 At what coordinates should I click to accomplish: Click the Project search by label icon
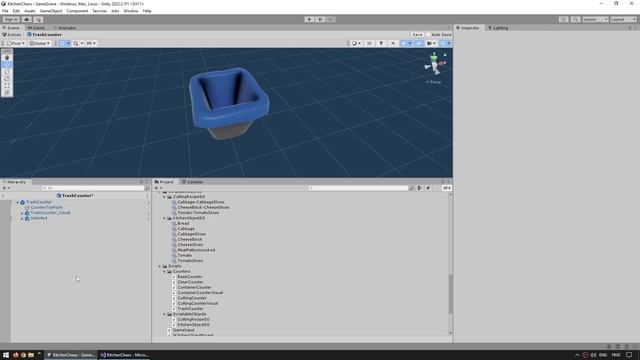pyautogui.click(x=428, y=188)
